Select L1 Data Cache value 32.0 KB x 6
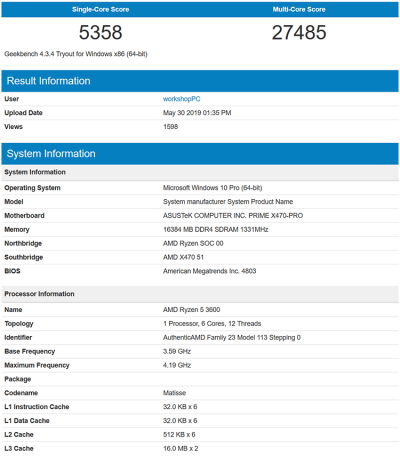The width and height of the screenshot is (400, 456). [x=180, y=421]
